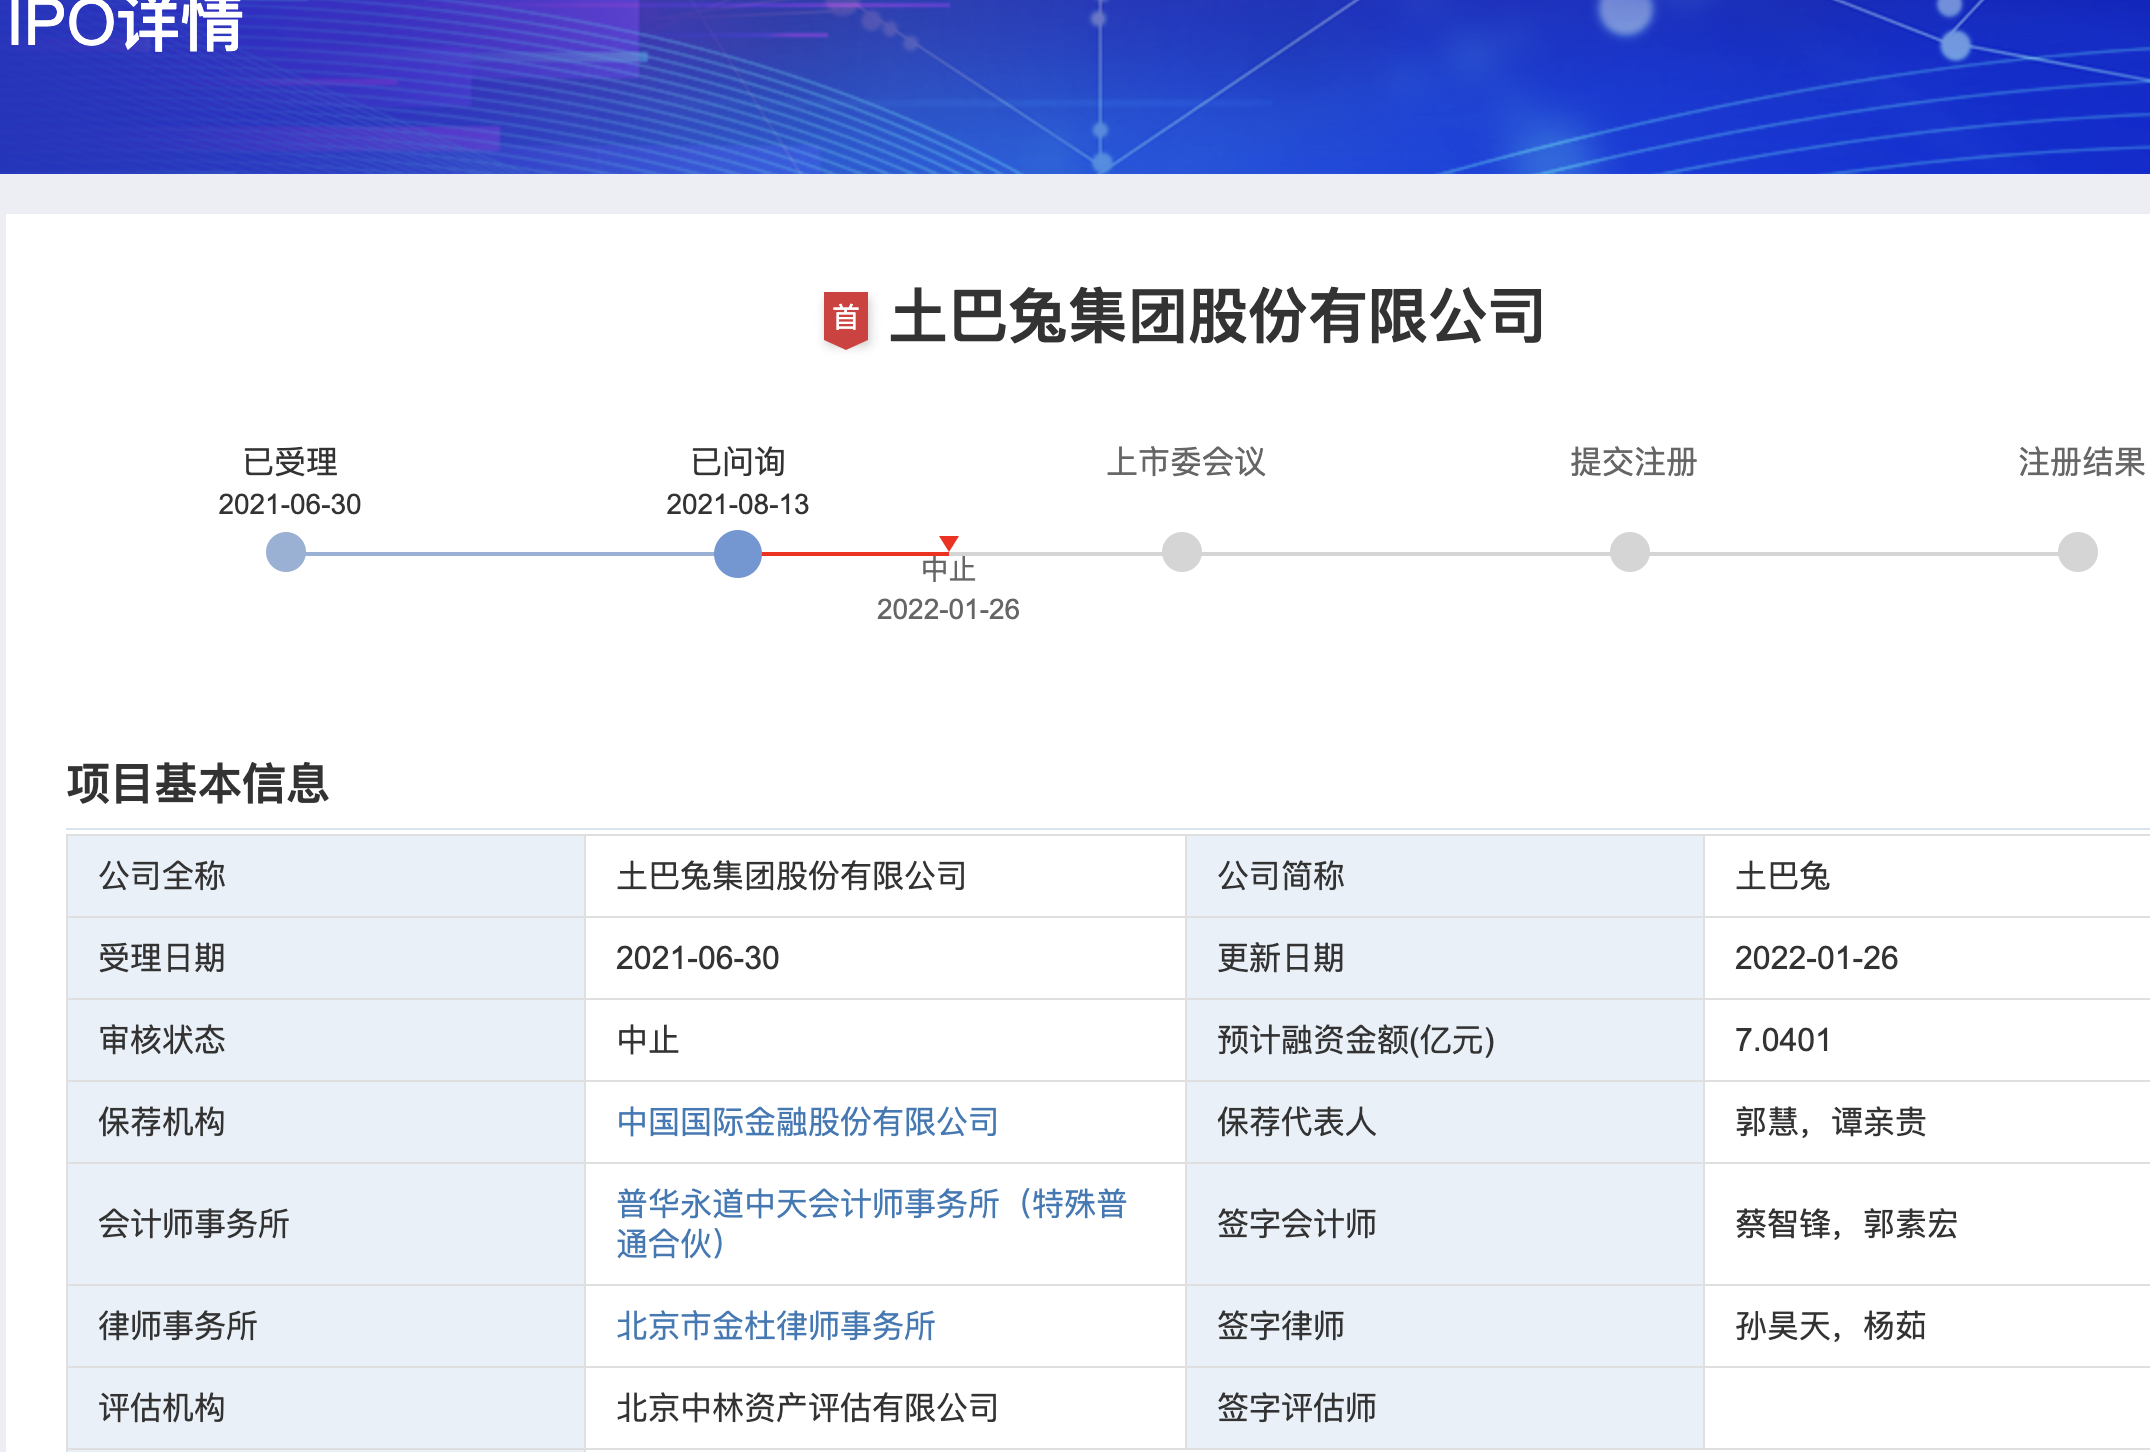Click the 签字会计师 label cell
Screen dimensions: 2150x1452
[1445, 1224]
